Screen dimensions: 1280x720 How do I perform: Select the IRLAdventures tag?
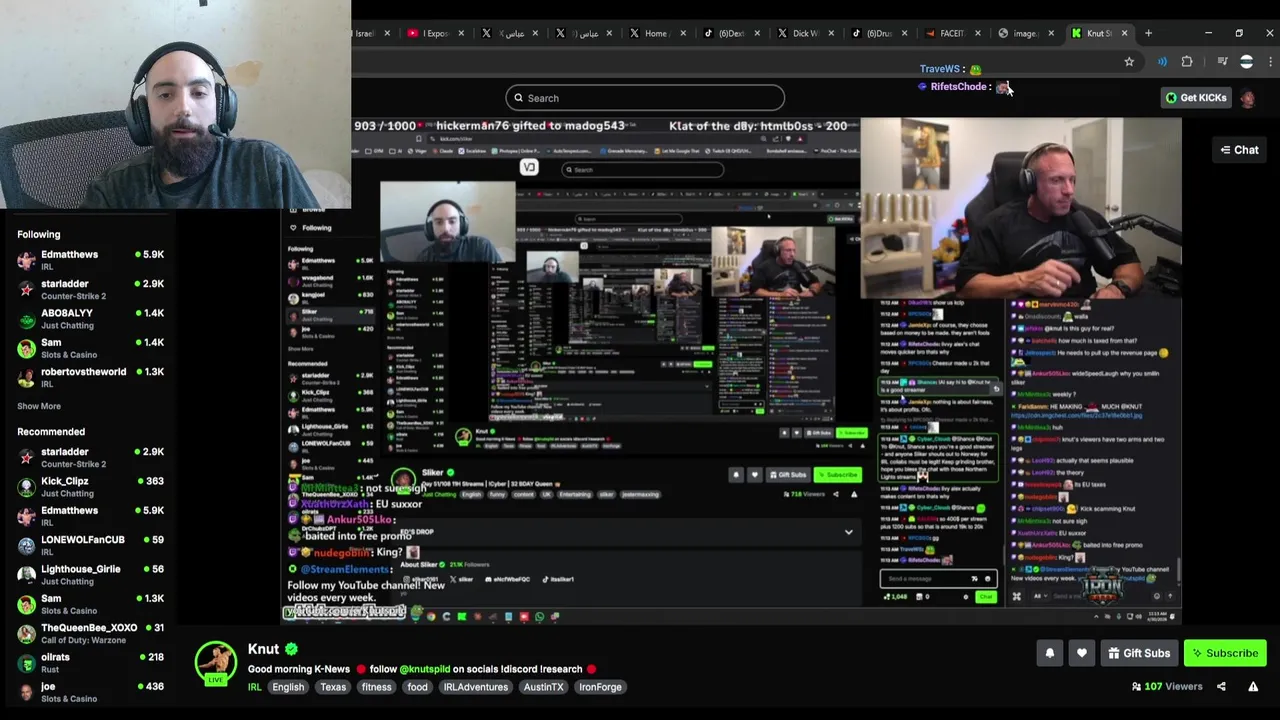click(x=476, y=687)
